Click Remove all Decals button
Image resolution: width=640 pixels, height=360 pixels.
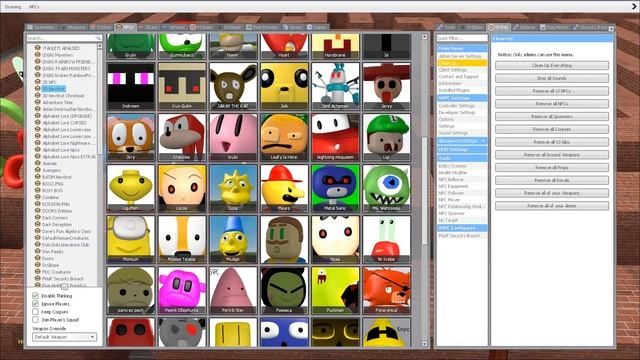point(552,180)
